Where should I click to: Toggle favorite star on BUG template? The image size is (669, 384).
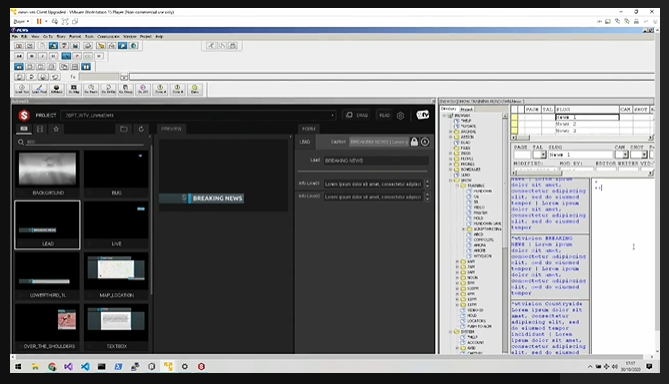point(89,193)
